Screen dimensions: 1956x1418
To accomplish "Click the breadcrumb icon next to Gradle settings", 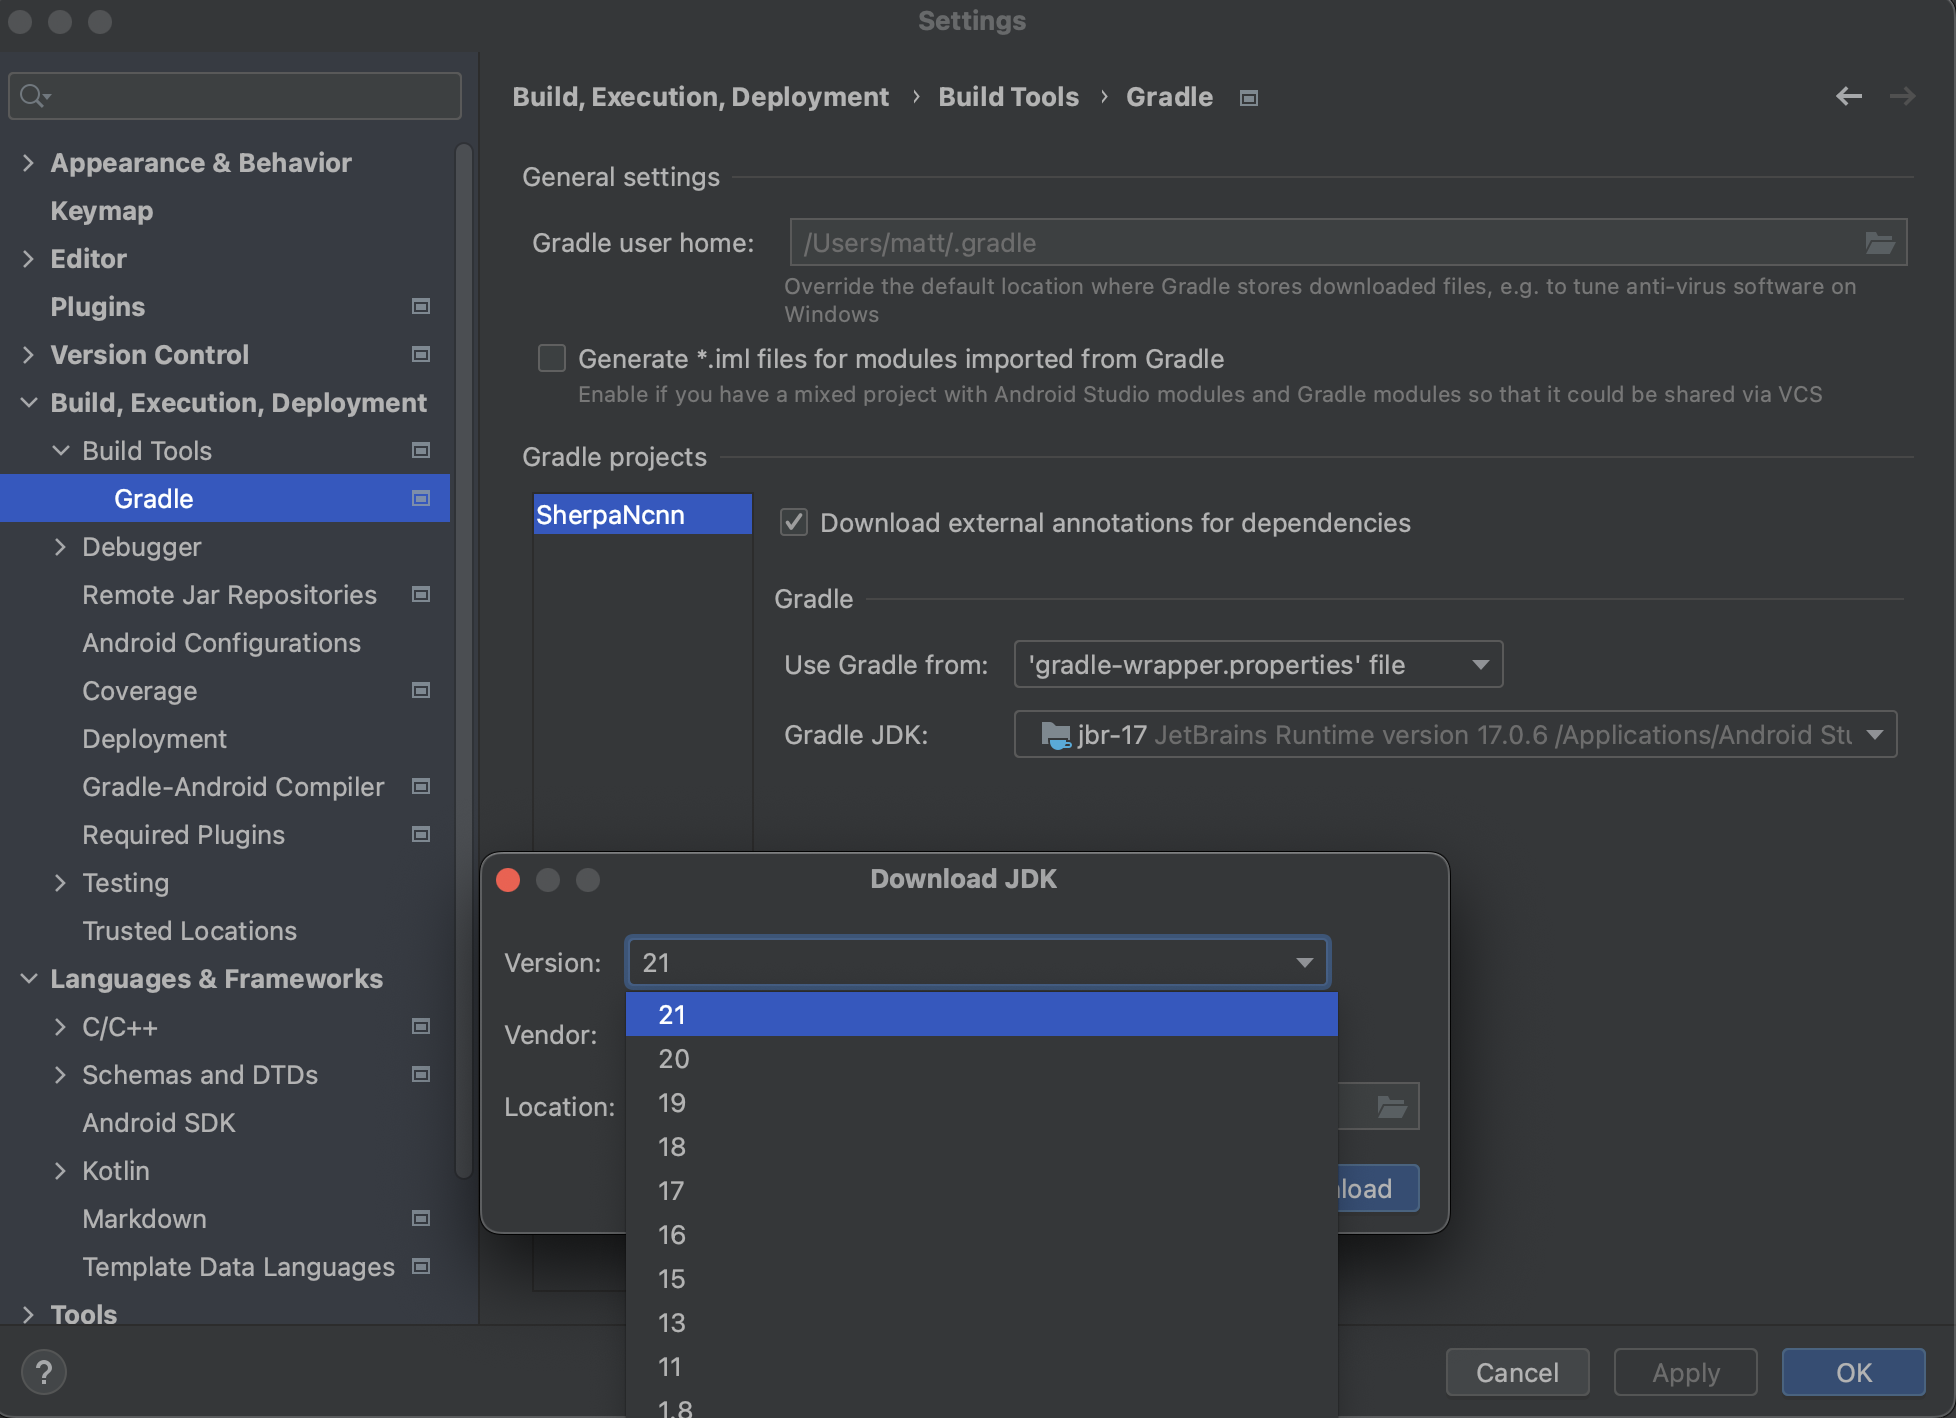I will pyautogui.click(x=1248, y=97).
